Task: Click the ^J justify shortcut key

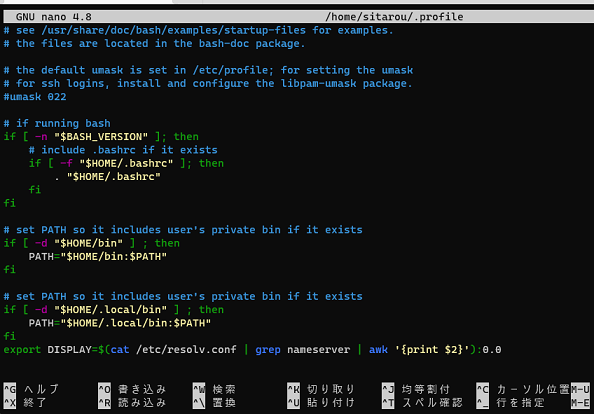Action: [388, 389]
